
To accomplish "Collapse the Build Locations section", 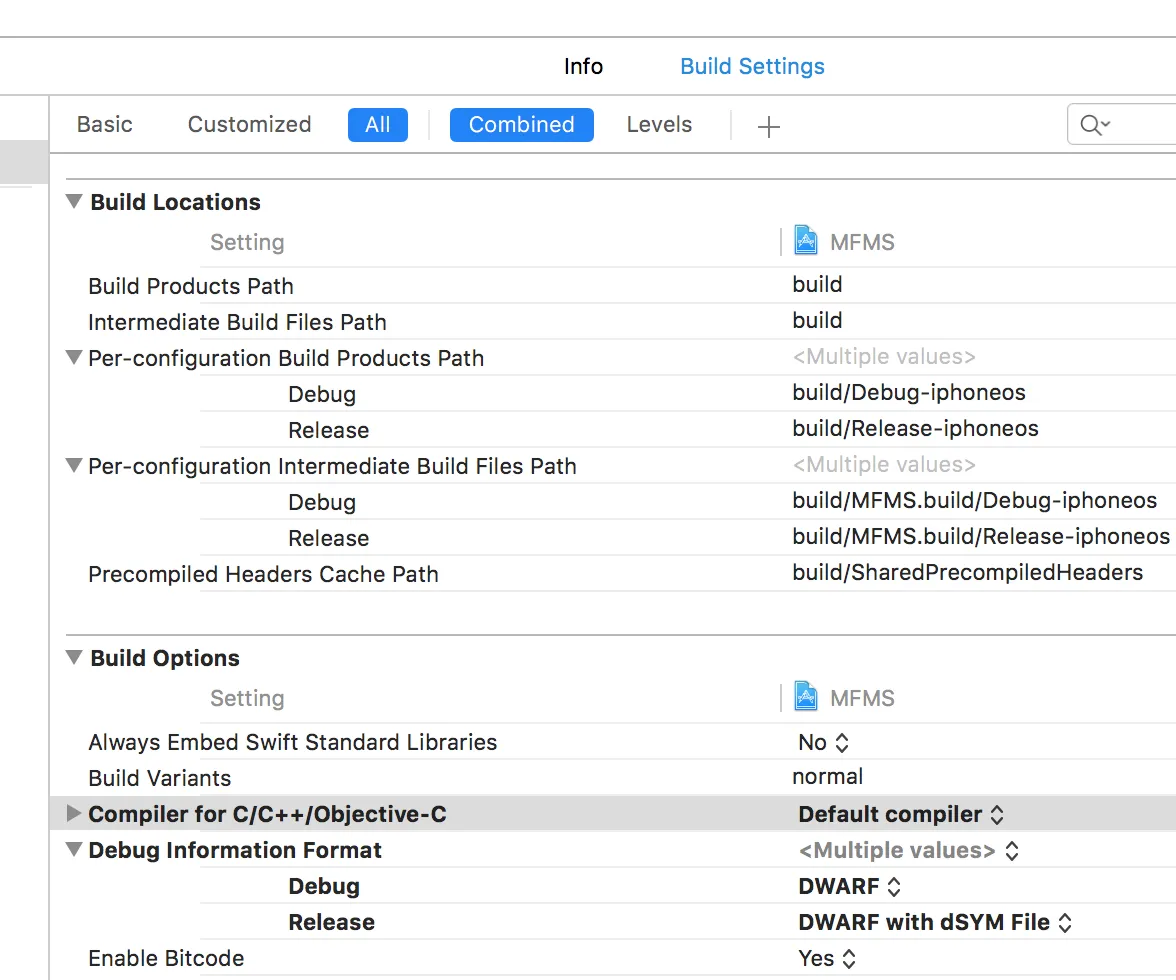I will (x=74, y=201).
